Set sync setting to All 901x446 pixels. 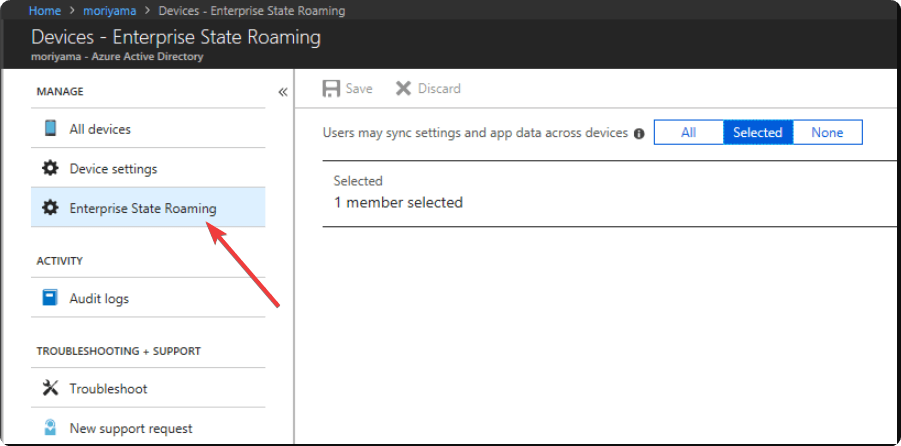688,132
